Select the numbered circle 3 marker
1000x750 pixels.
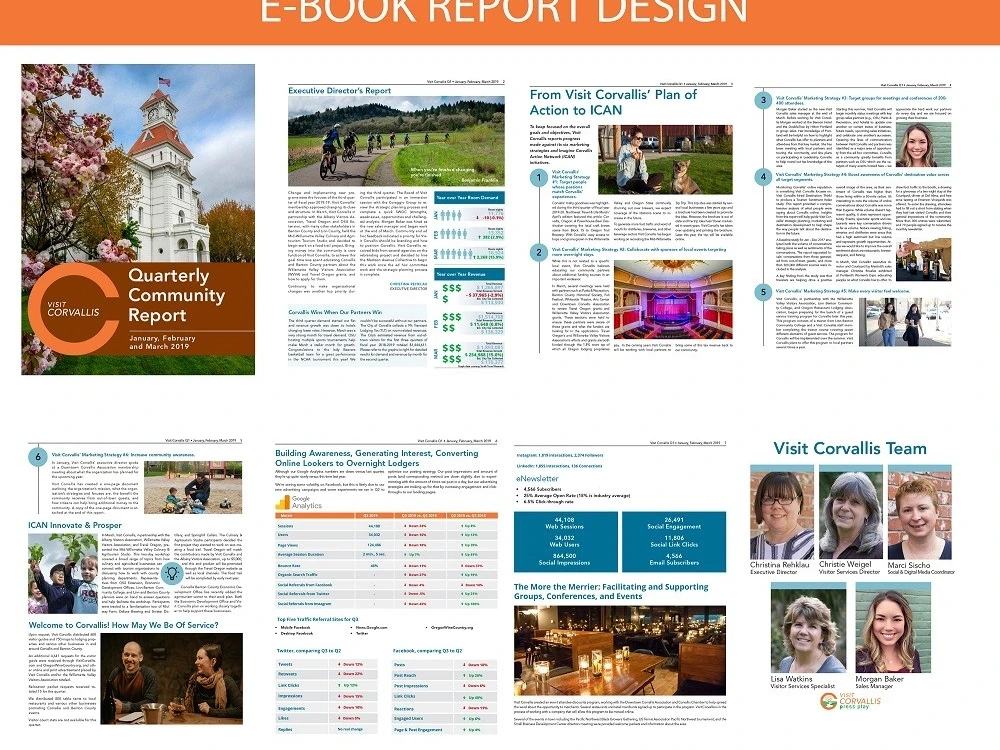point(763,100)
